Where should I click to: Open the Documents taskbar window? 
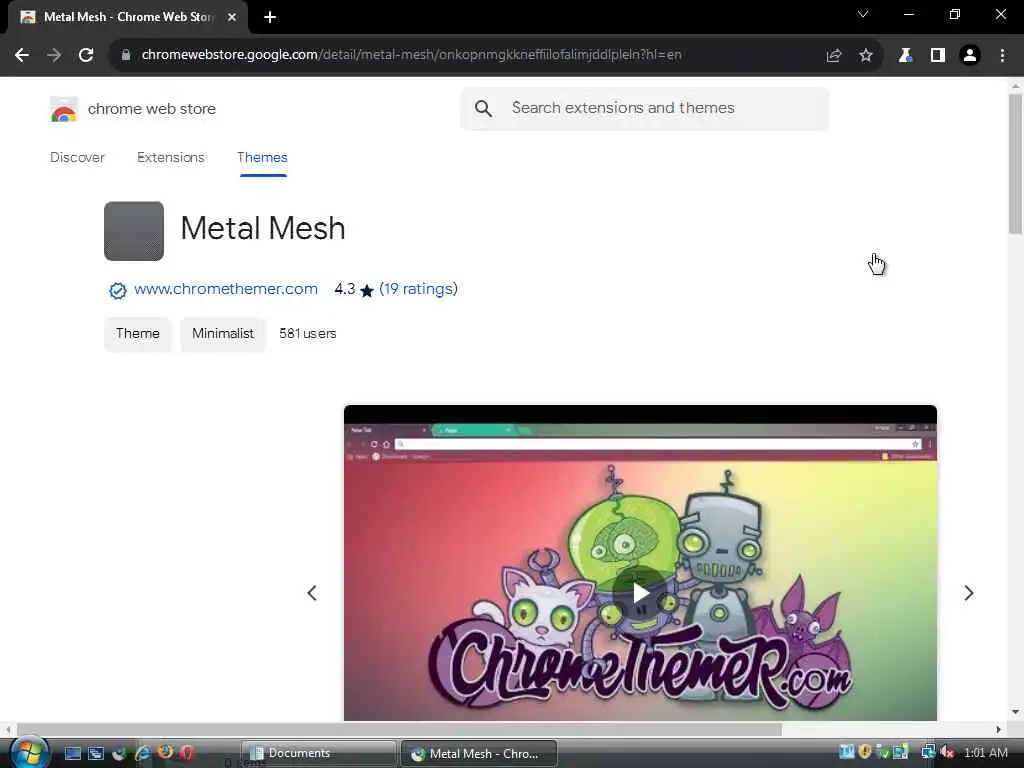click(x=319, y=754)
